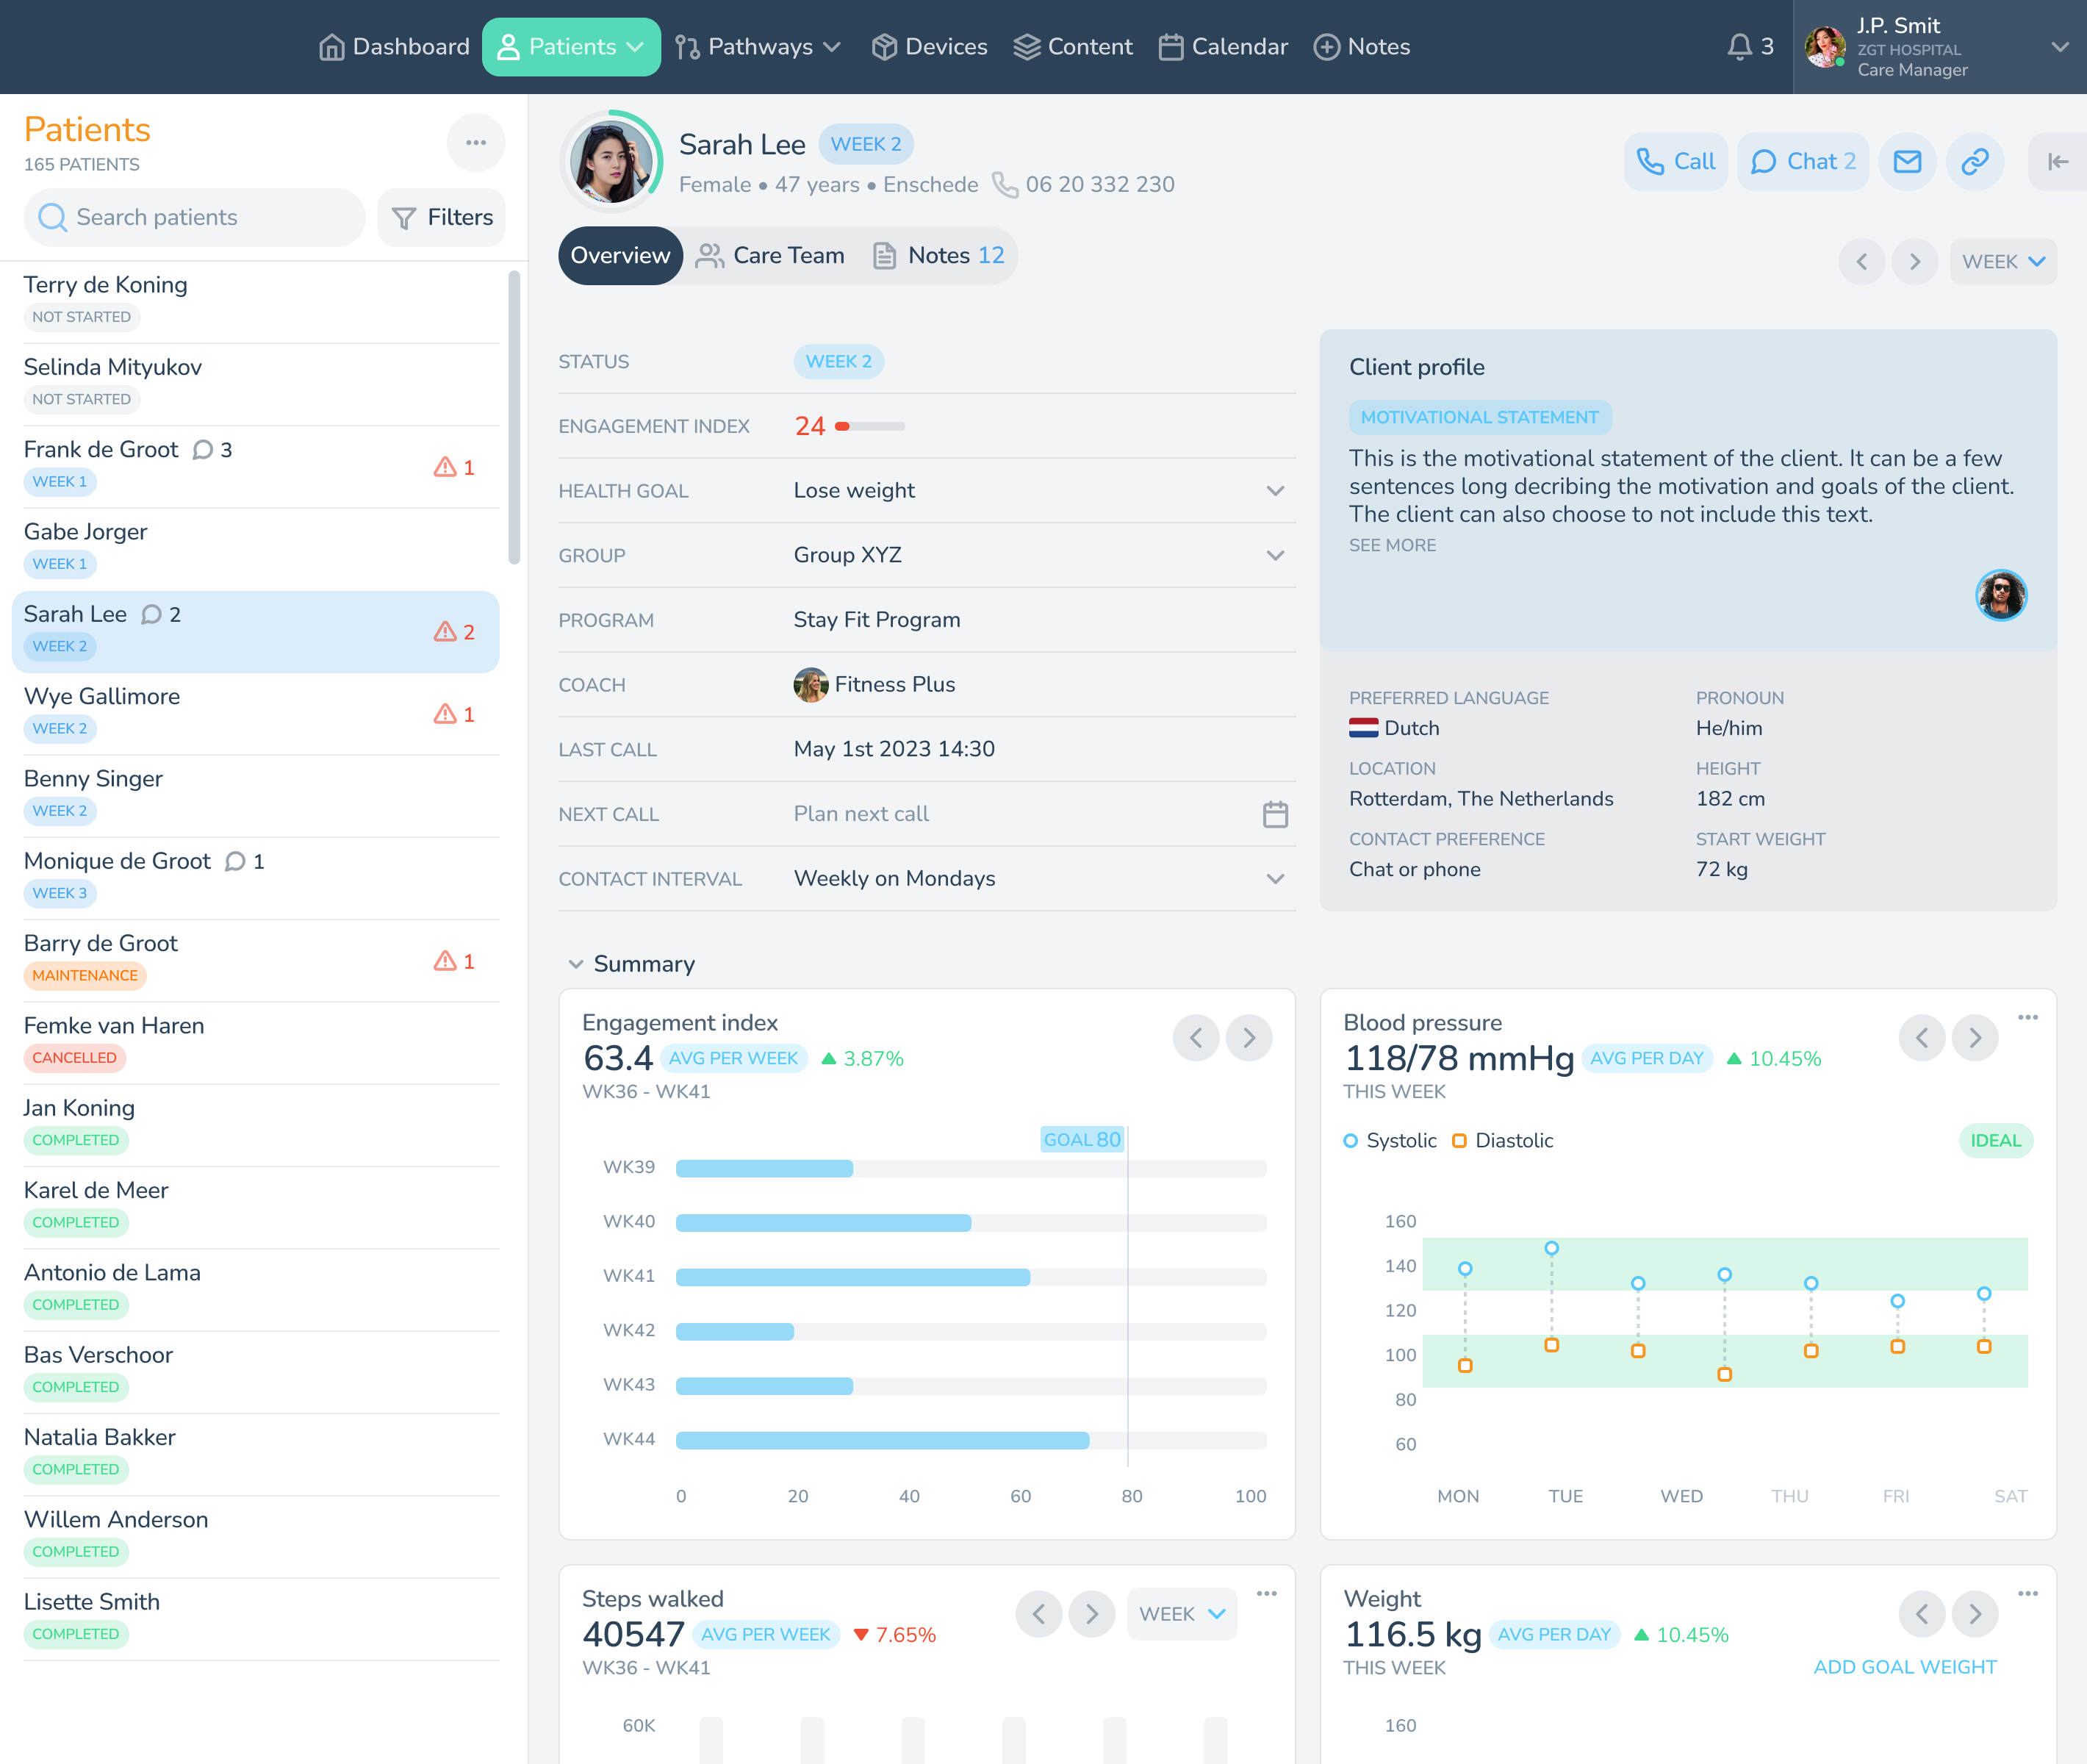
Task: Open Blood pressure card options menu
Action: [x=2027, y=1017]
